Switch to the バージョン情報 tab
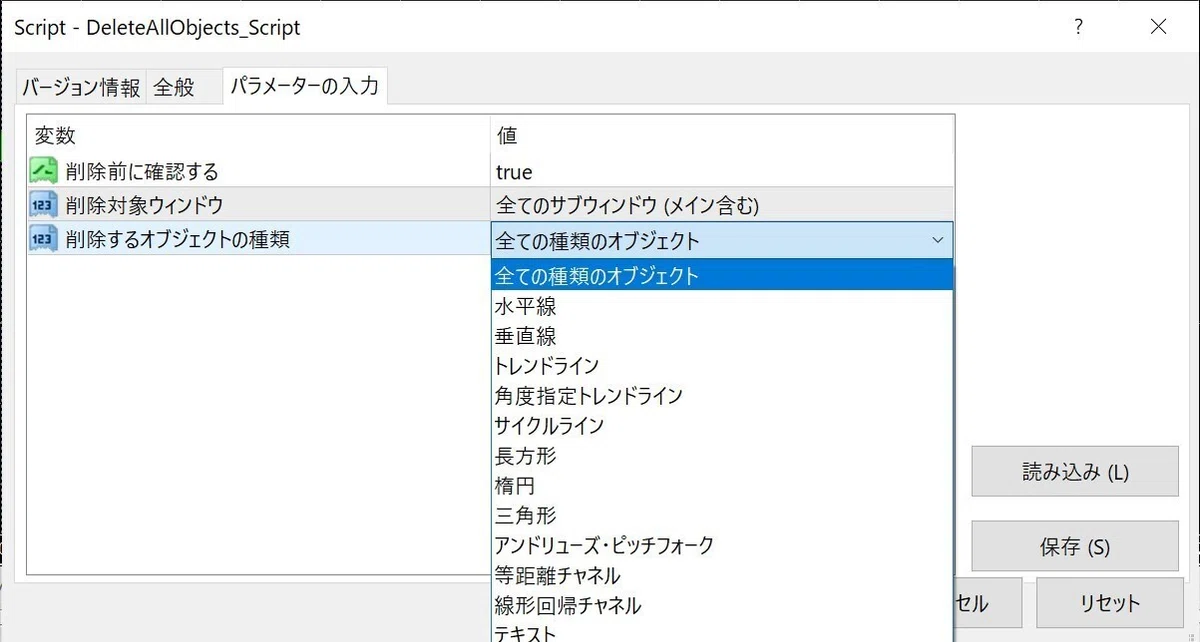 point(81,87)
